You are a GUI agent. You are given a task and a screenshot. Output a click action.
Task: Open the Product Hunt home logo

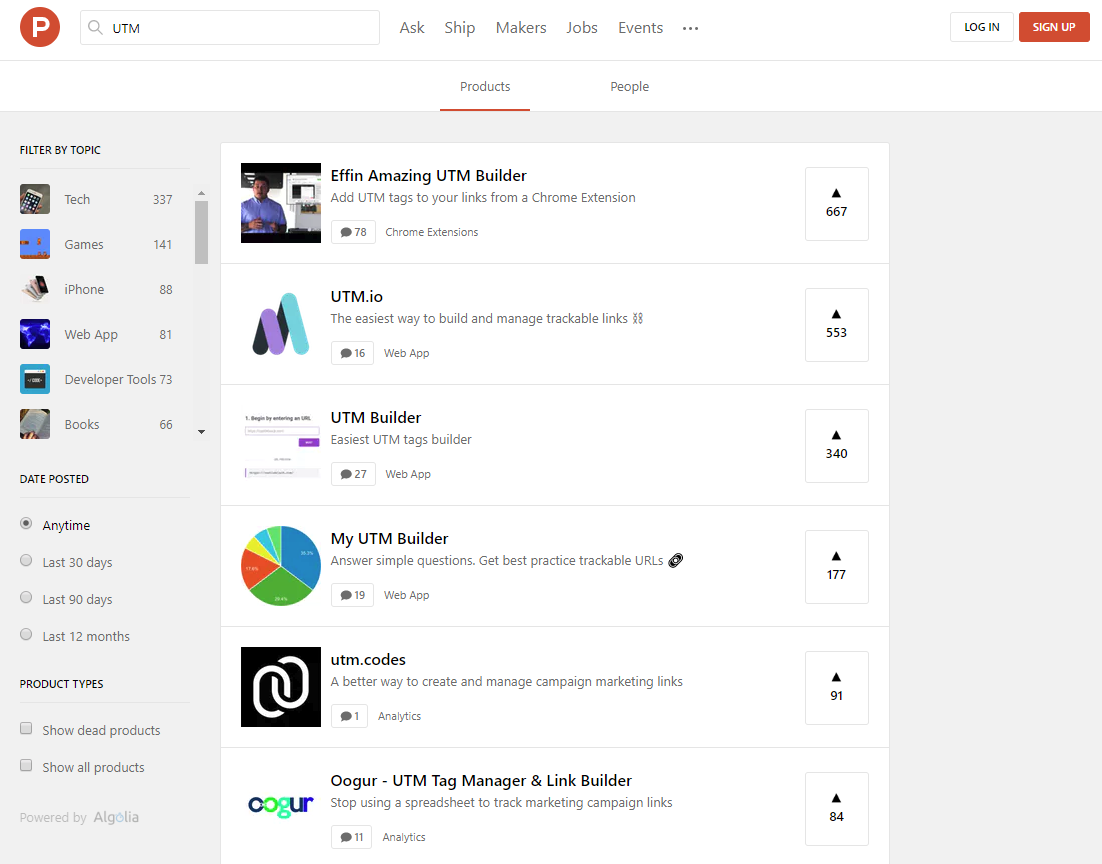[40, 27]
